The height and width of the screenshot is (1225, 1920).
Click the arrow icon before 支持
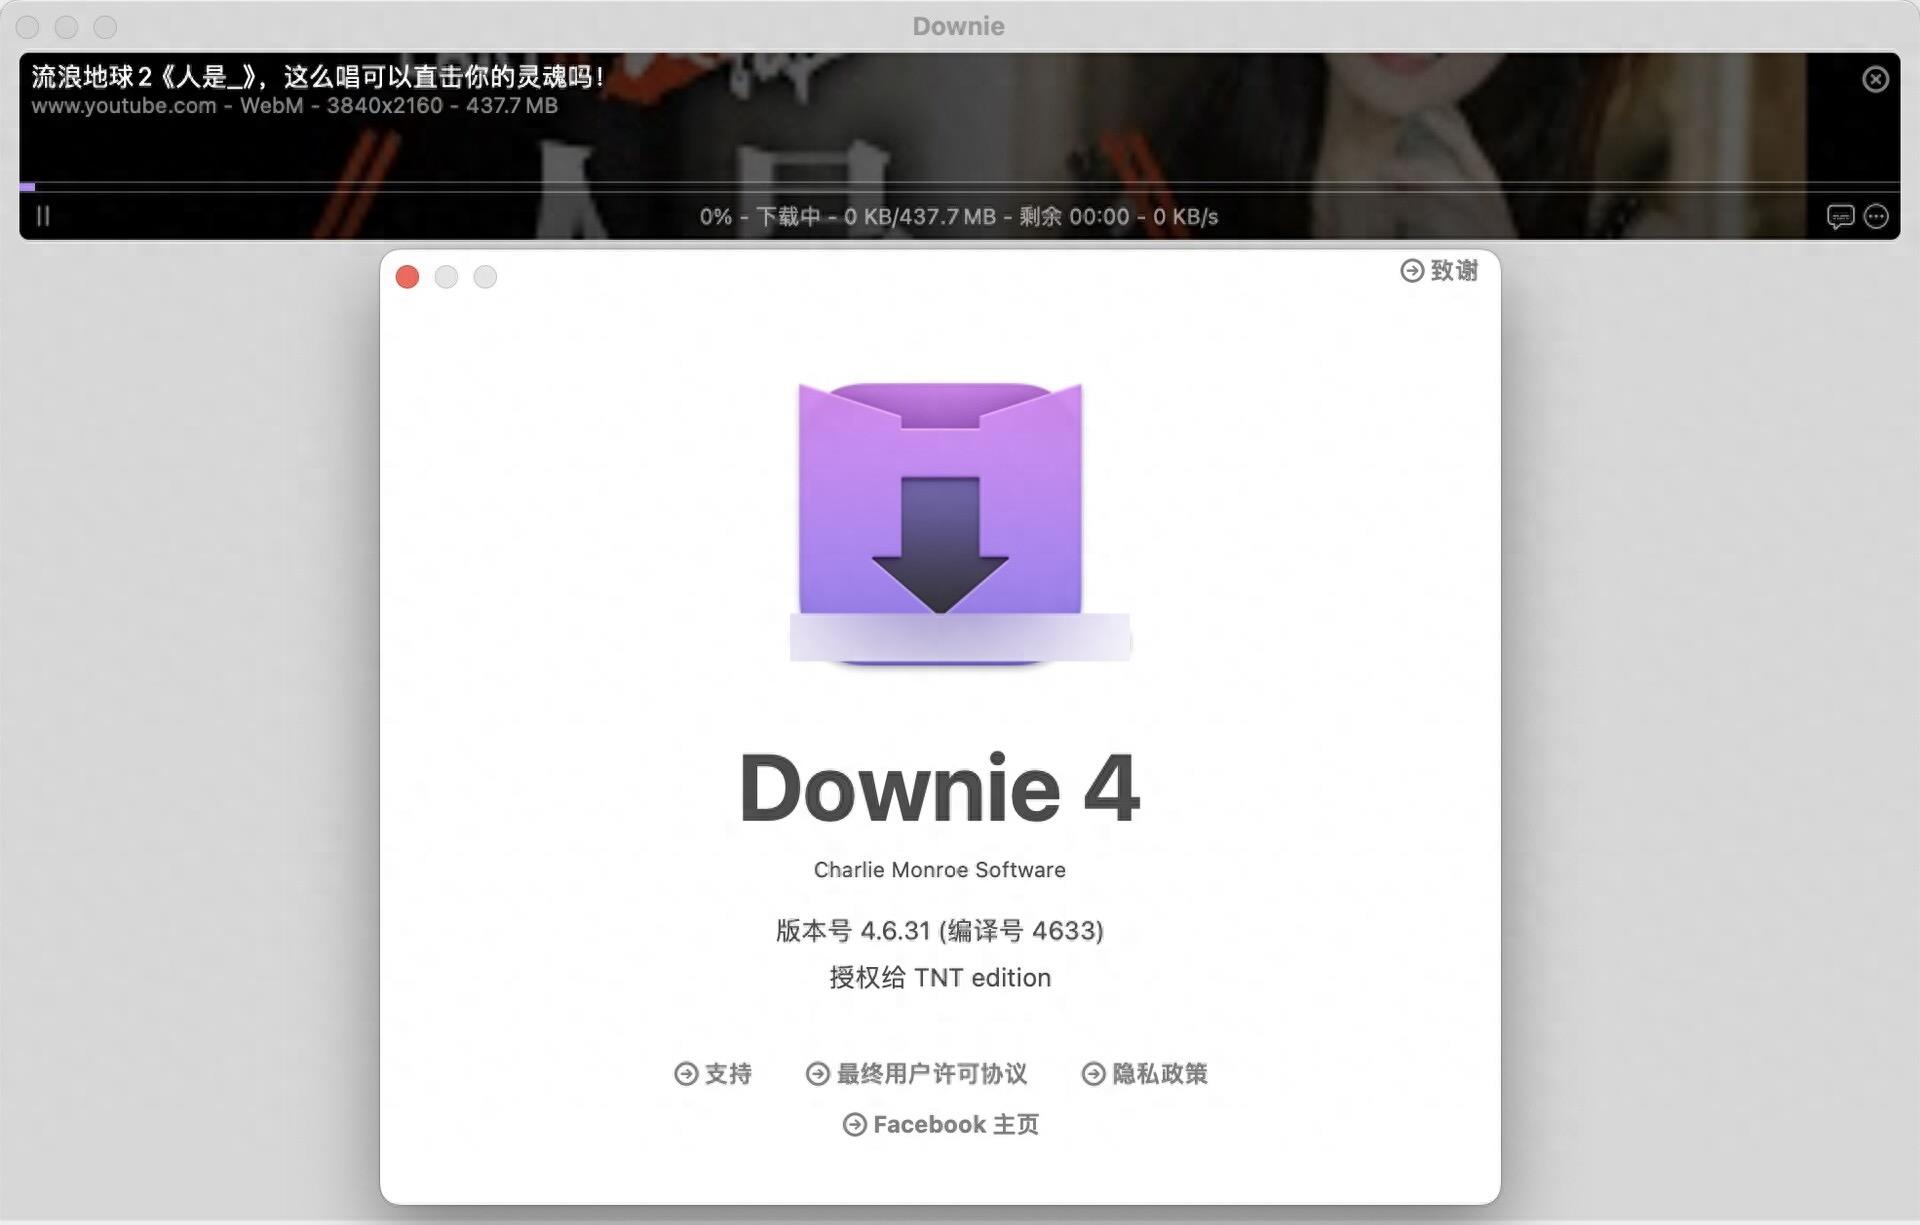tap(685, 1074)
